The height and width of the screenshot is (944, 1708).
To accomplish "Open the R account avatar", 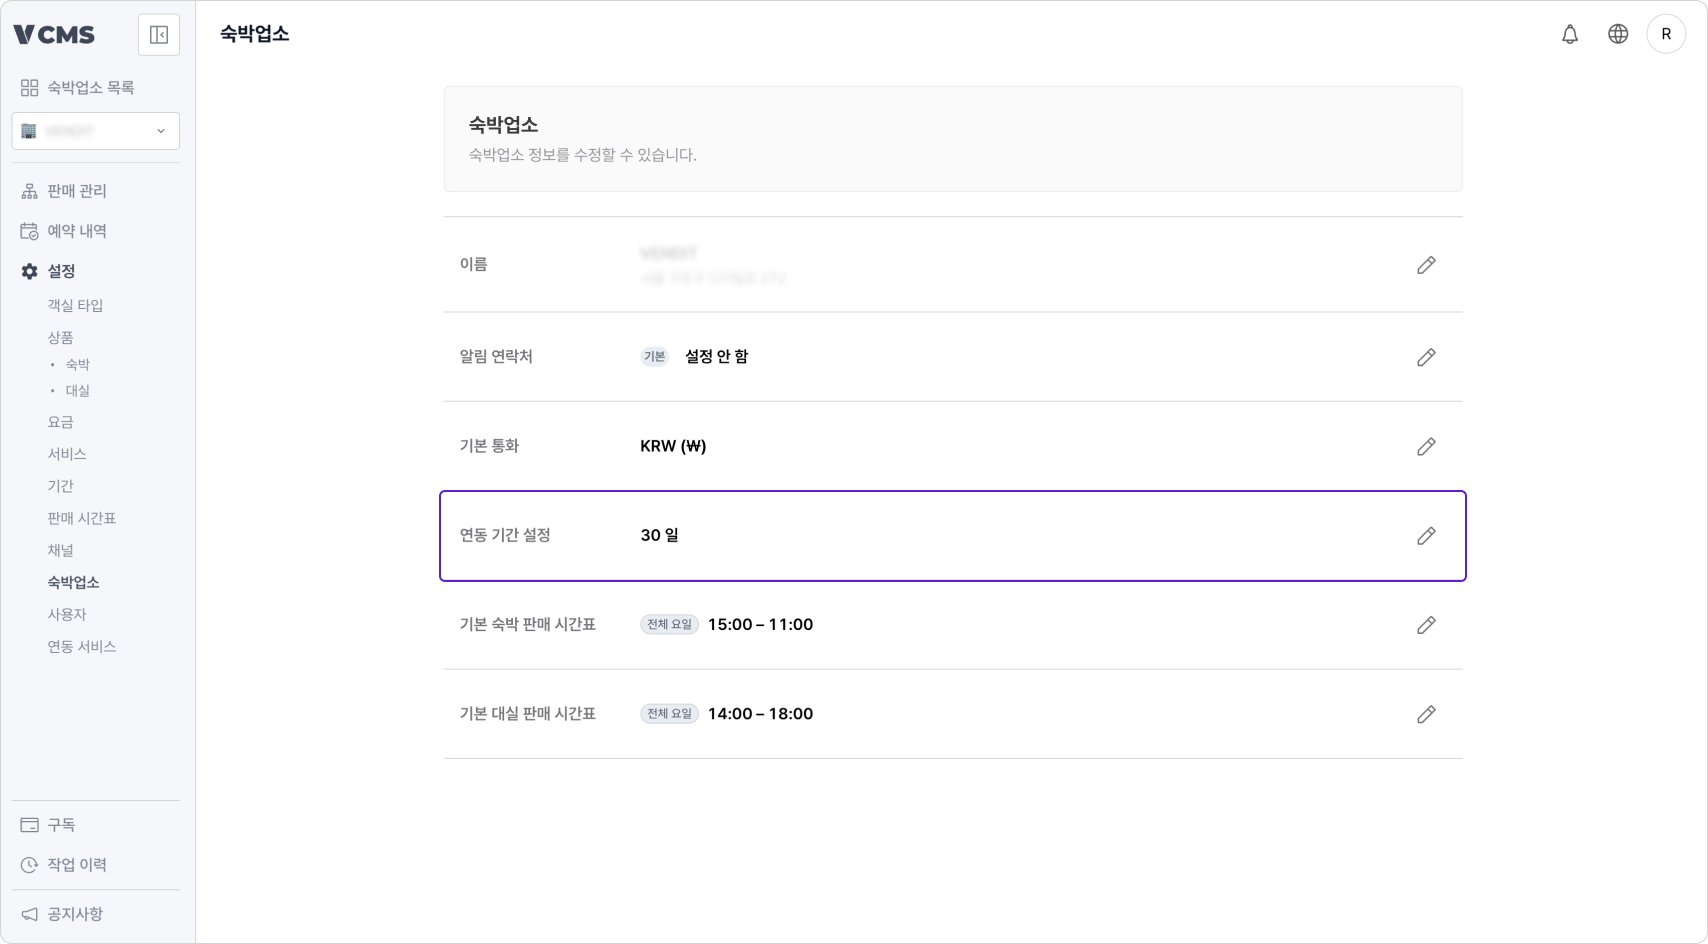I will click(1666, 33).
